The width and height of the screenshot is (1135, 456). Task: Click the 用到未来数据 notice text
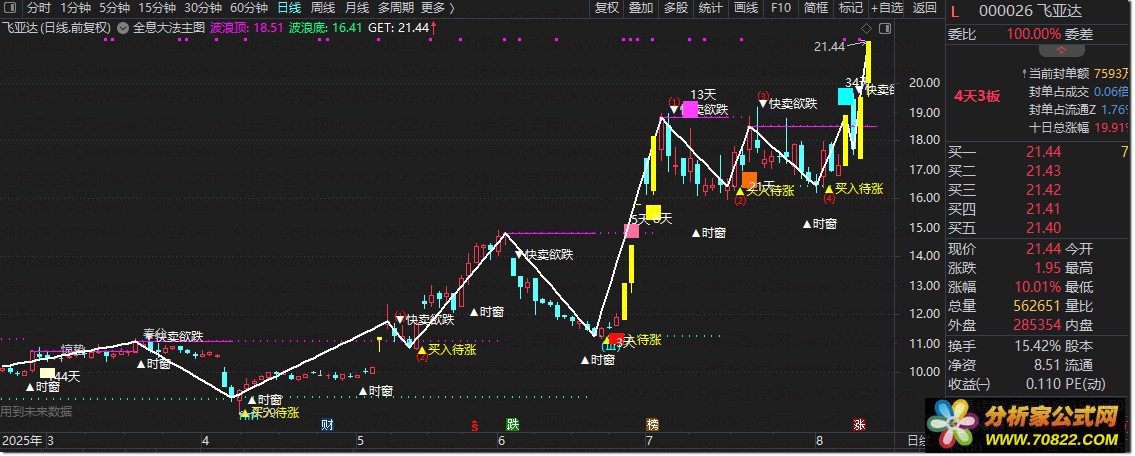coord(36,412)
